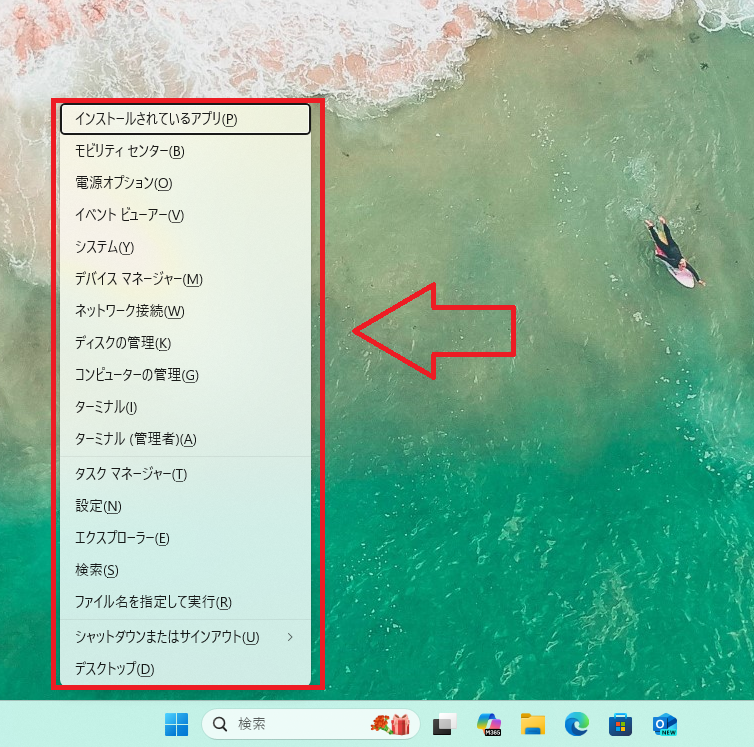Open File Explorer from the taskbar
Viewport: 754px width, 747px height.
533,724
